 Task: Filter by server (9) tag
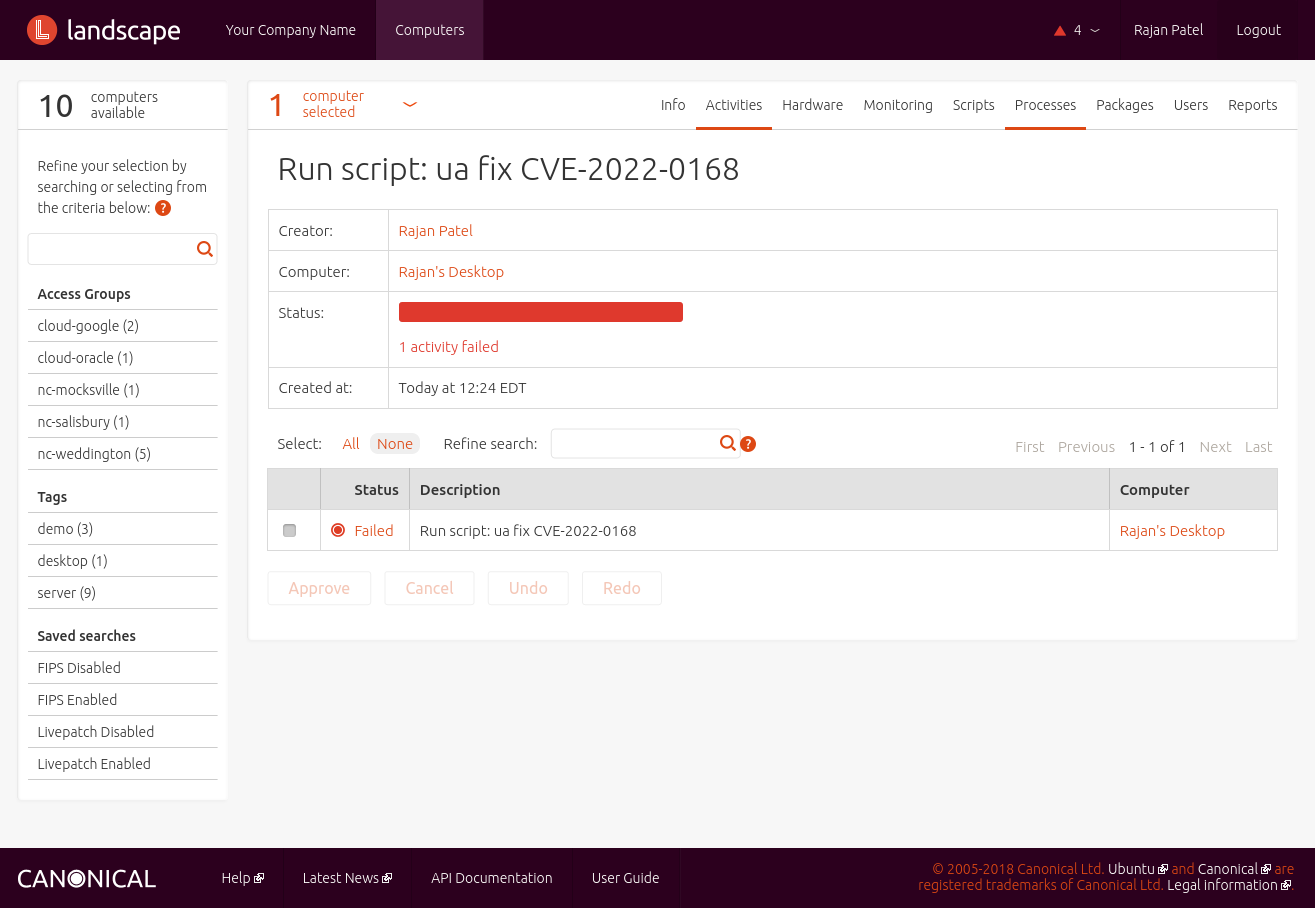pyautogui.click(x=67, y=593)
